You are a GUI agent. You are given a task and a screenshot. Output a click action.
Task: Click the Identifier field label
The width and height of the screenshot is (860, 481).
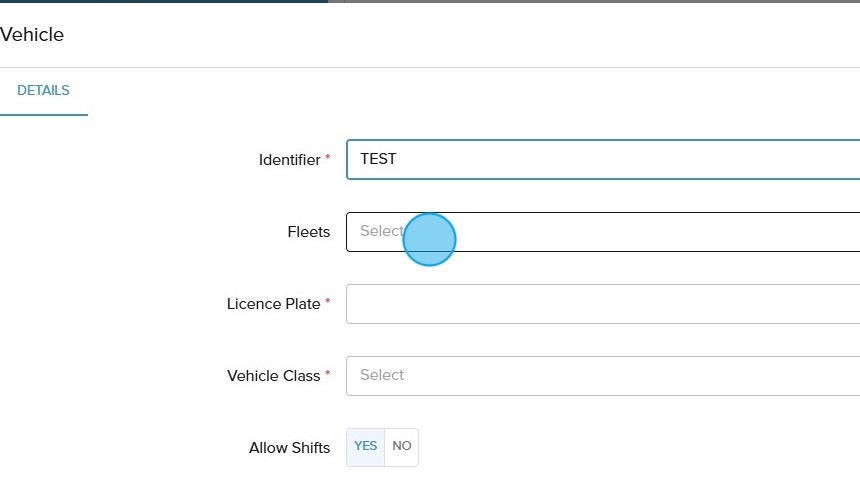pyautogui.click(x=289, y=160)
